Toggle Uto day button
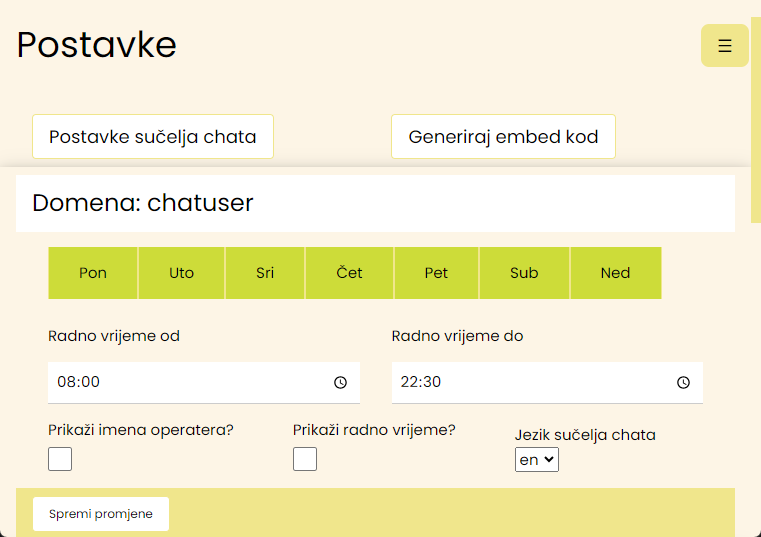 (181, 273)
